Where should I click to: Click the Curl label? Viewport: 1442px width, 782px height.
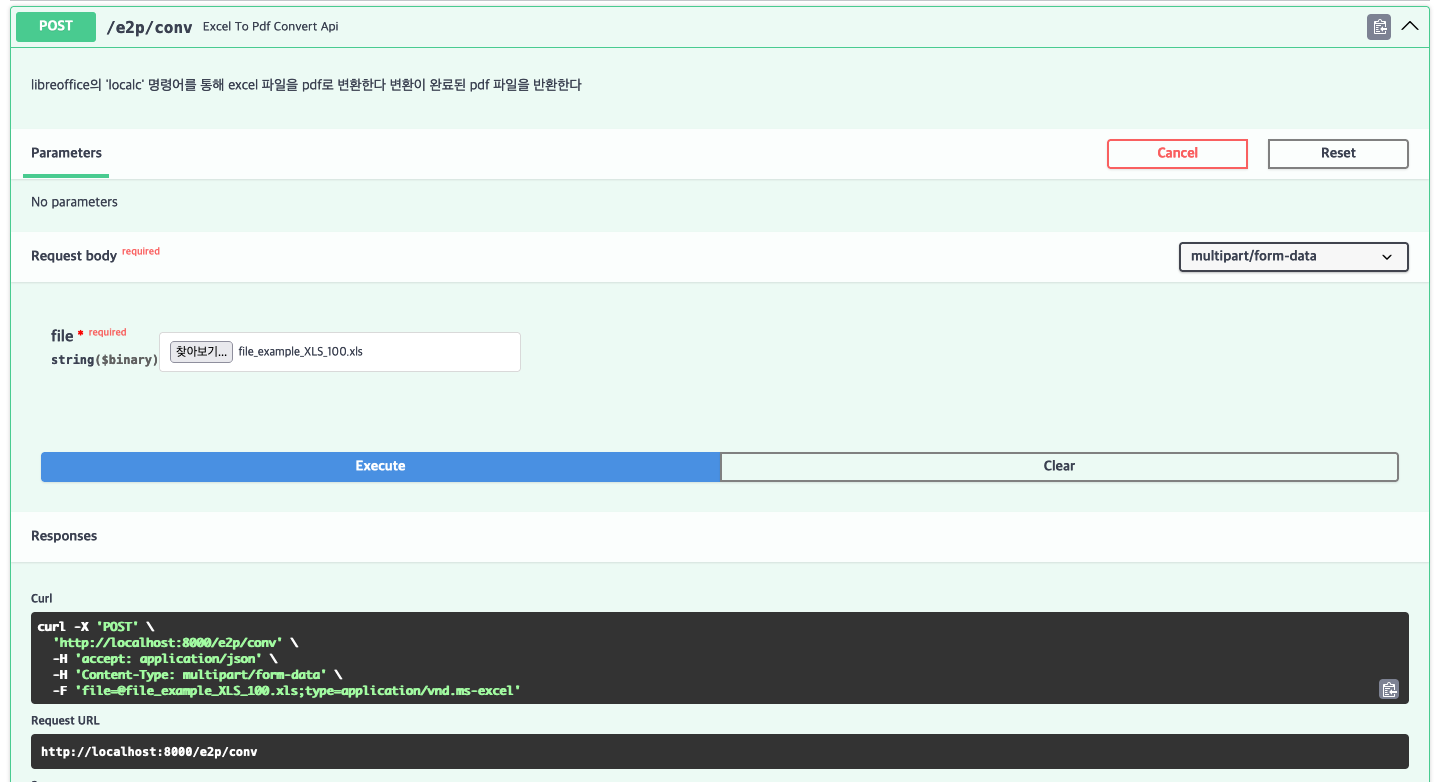pyautogui.click(x=41, y=598)
